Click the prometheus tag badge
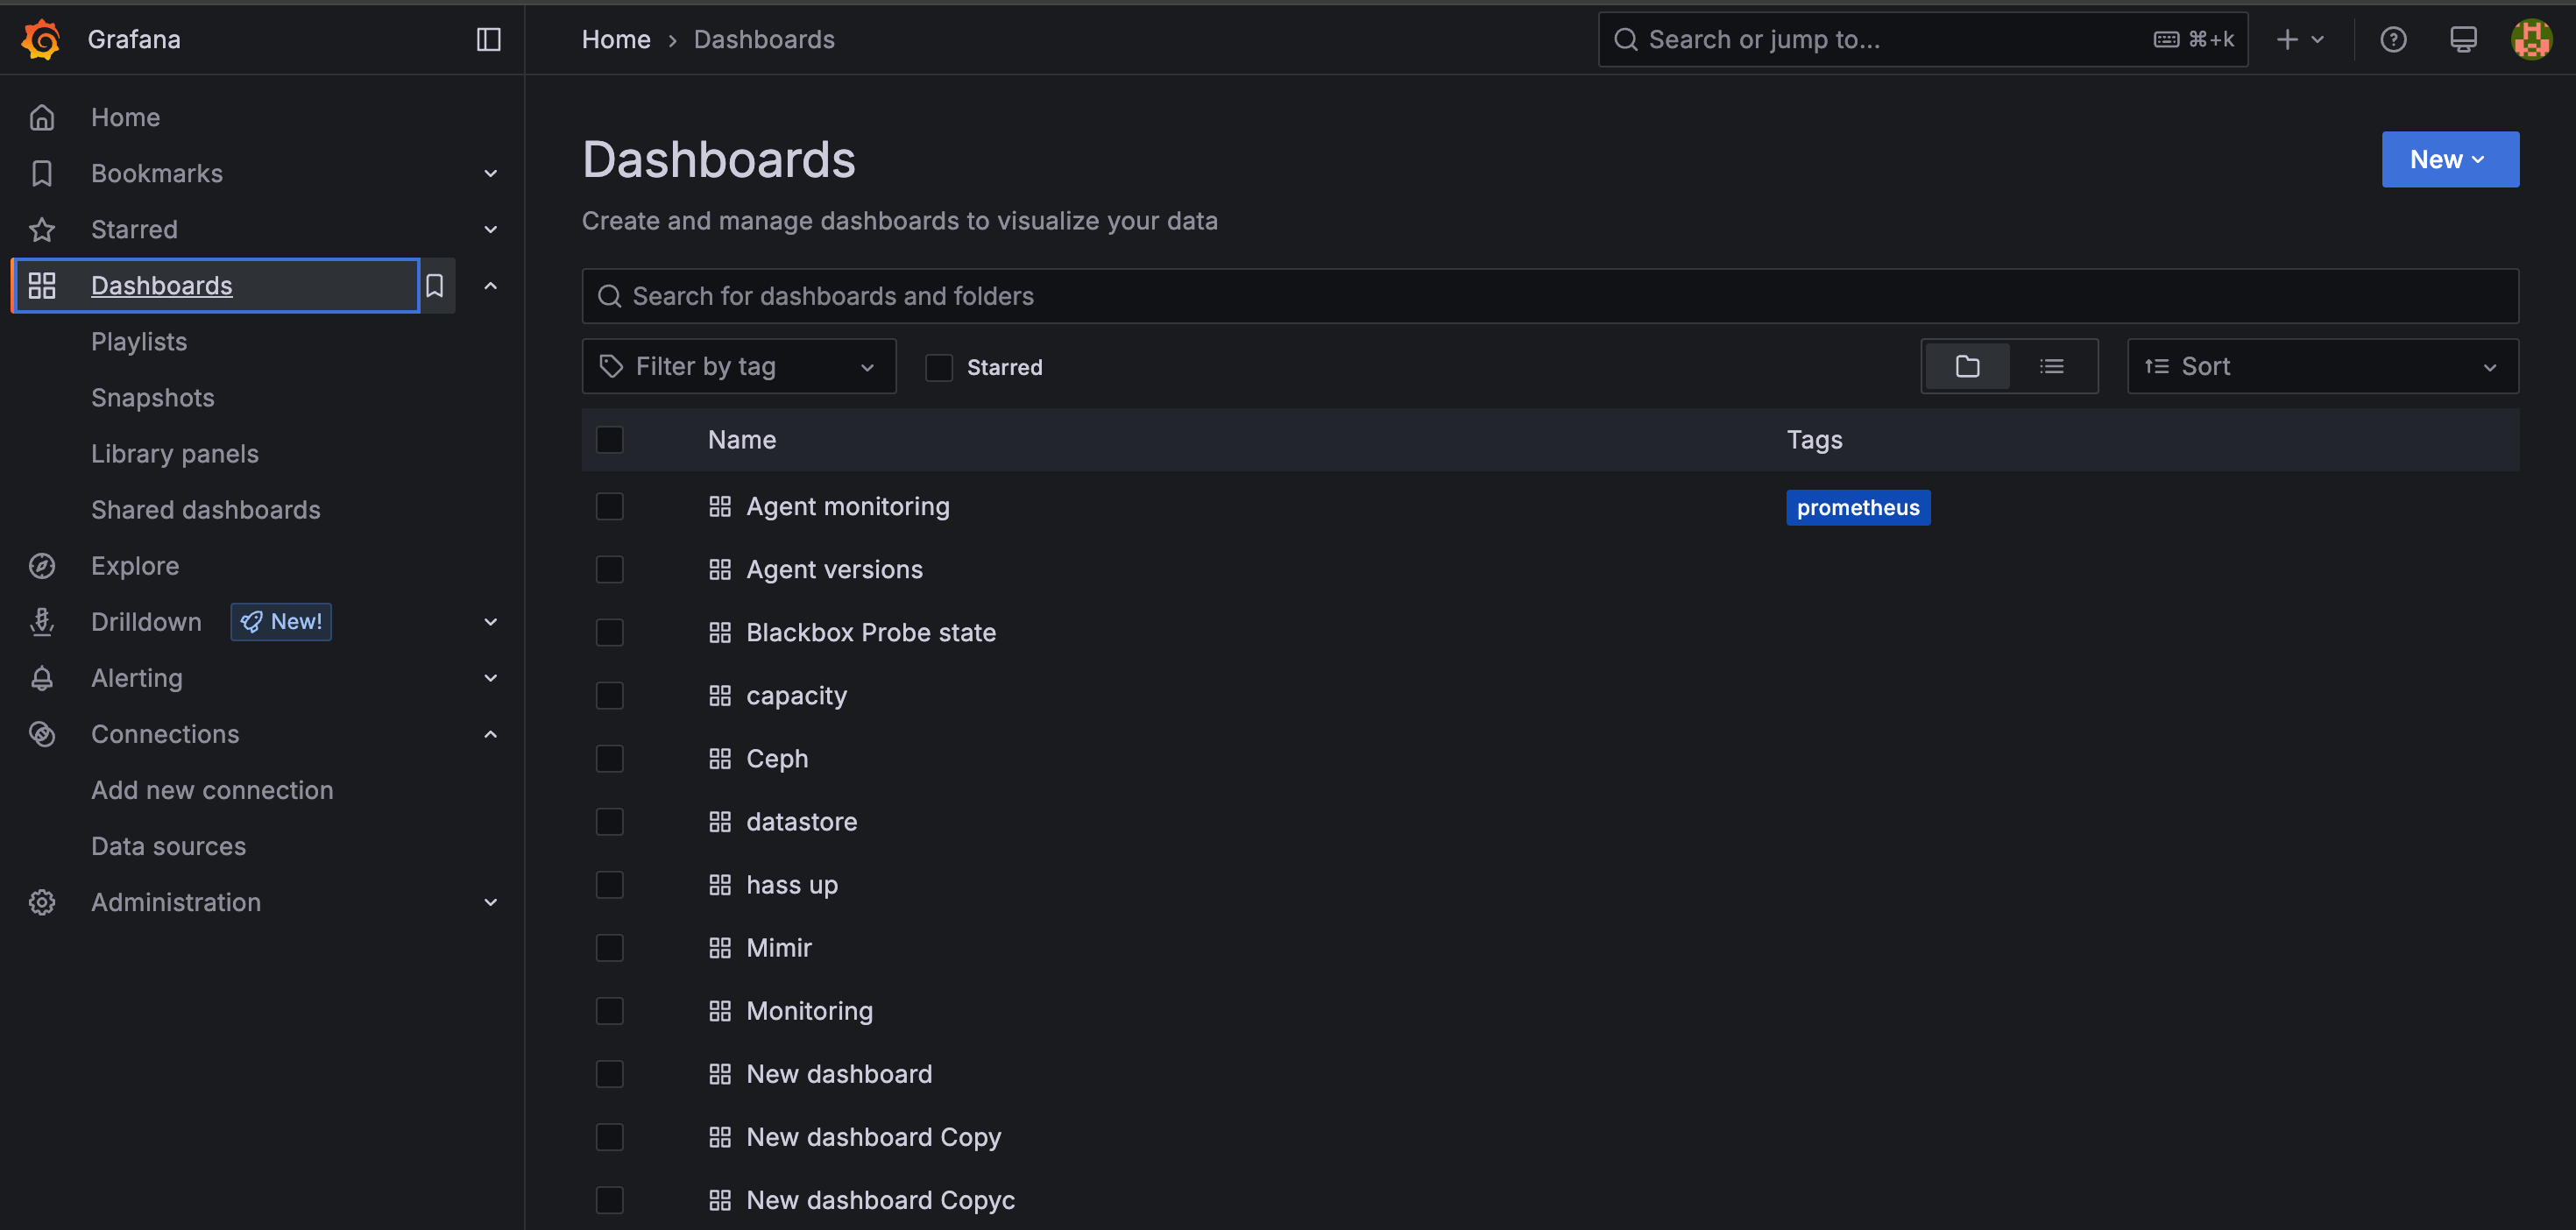The height and width of the screenshot is (1230, 2576). coord(1858,507)
